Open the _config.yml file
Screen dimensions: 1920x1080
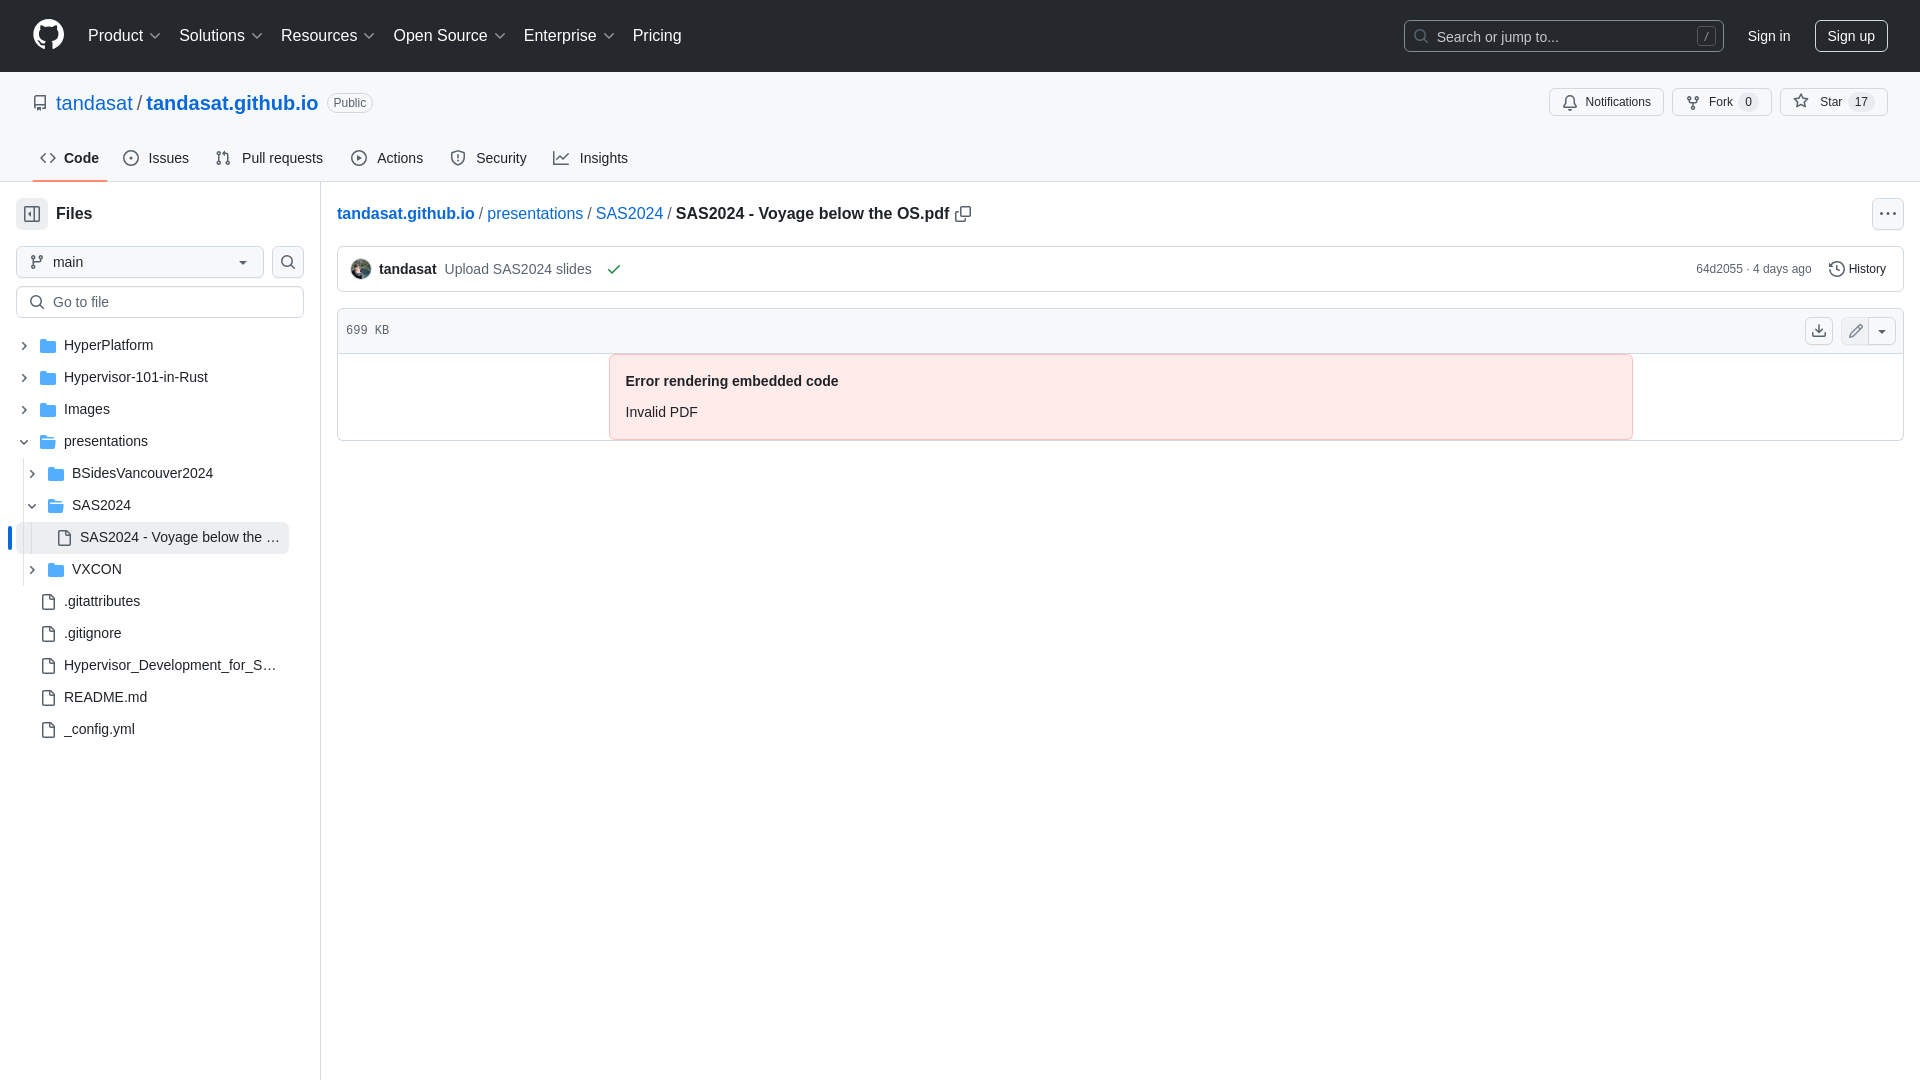point(99,730)
